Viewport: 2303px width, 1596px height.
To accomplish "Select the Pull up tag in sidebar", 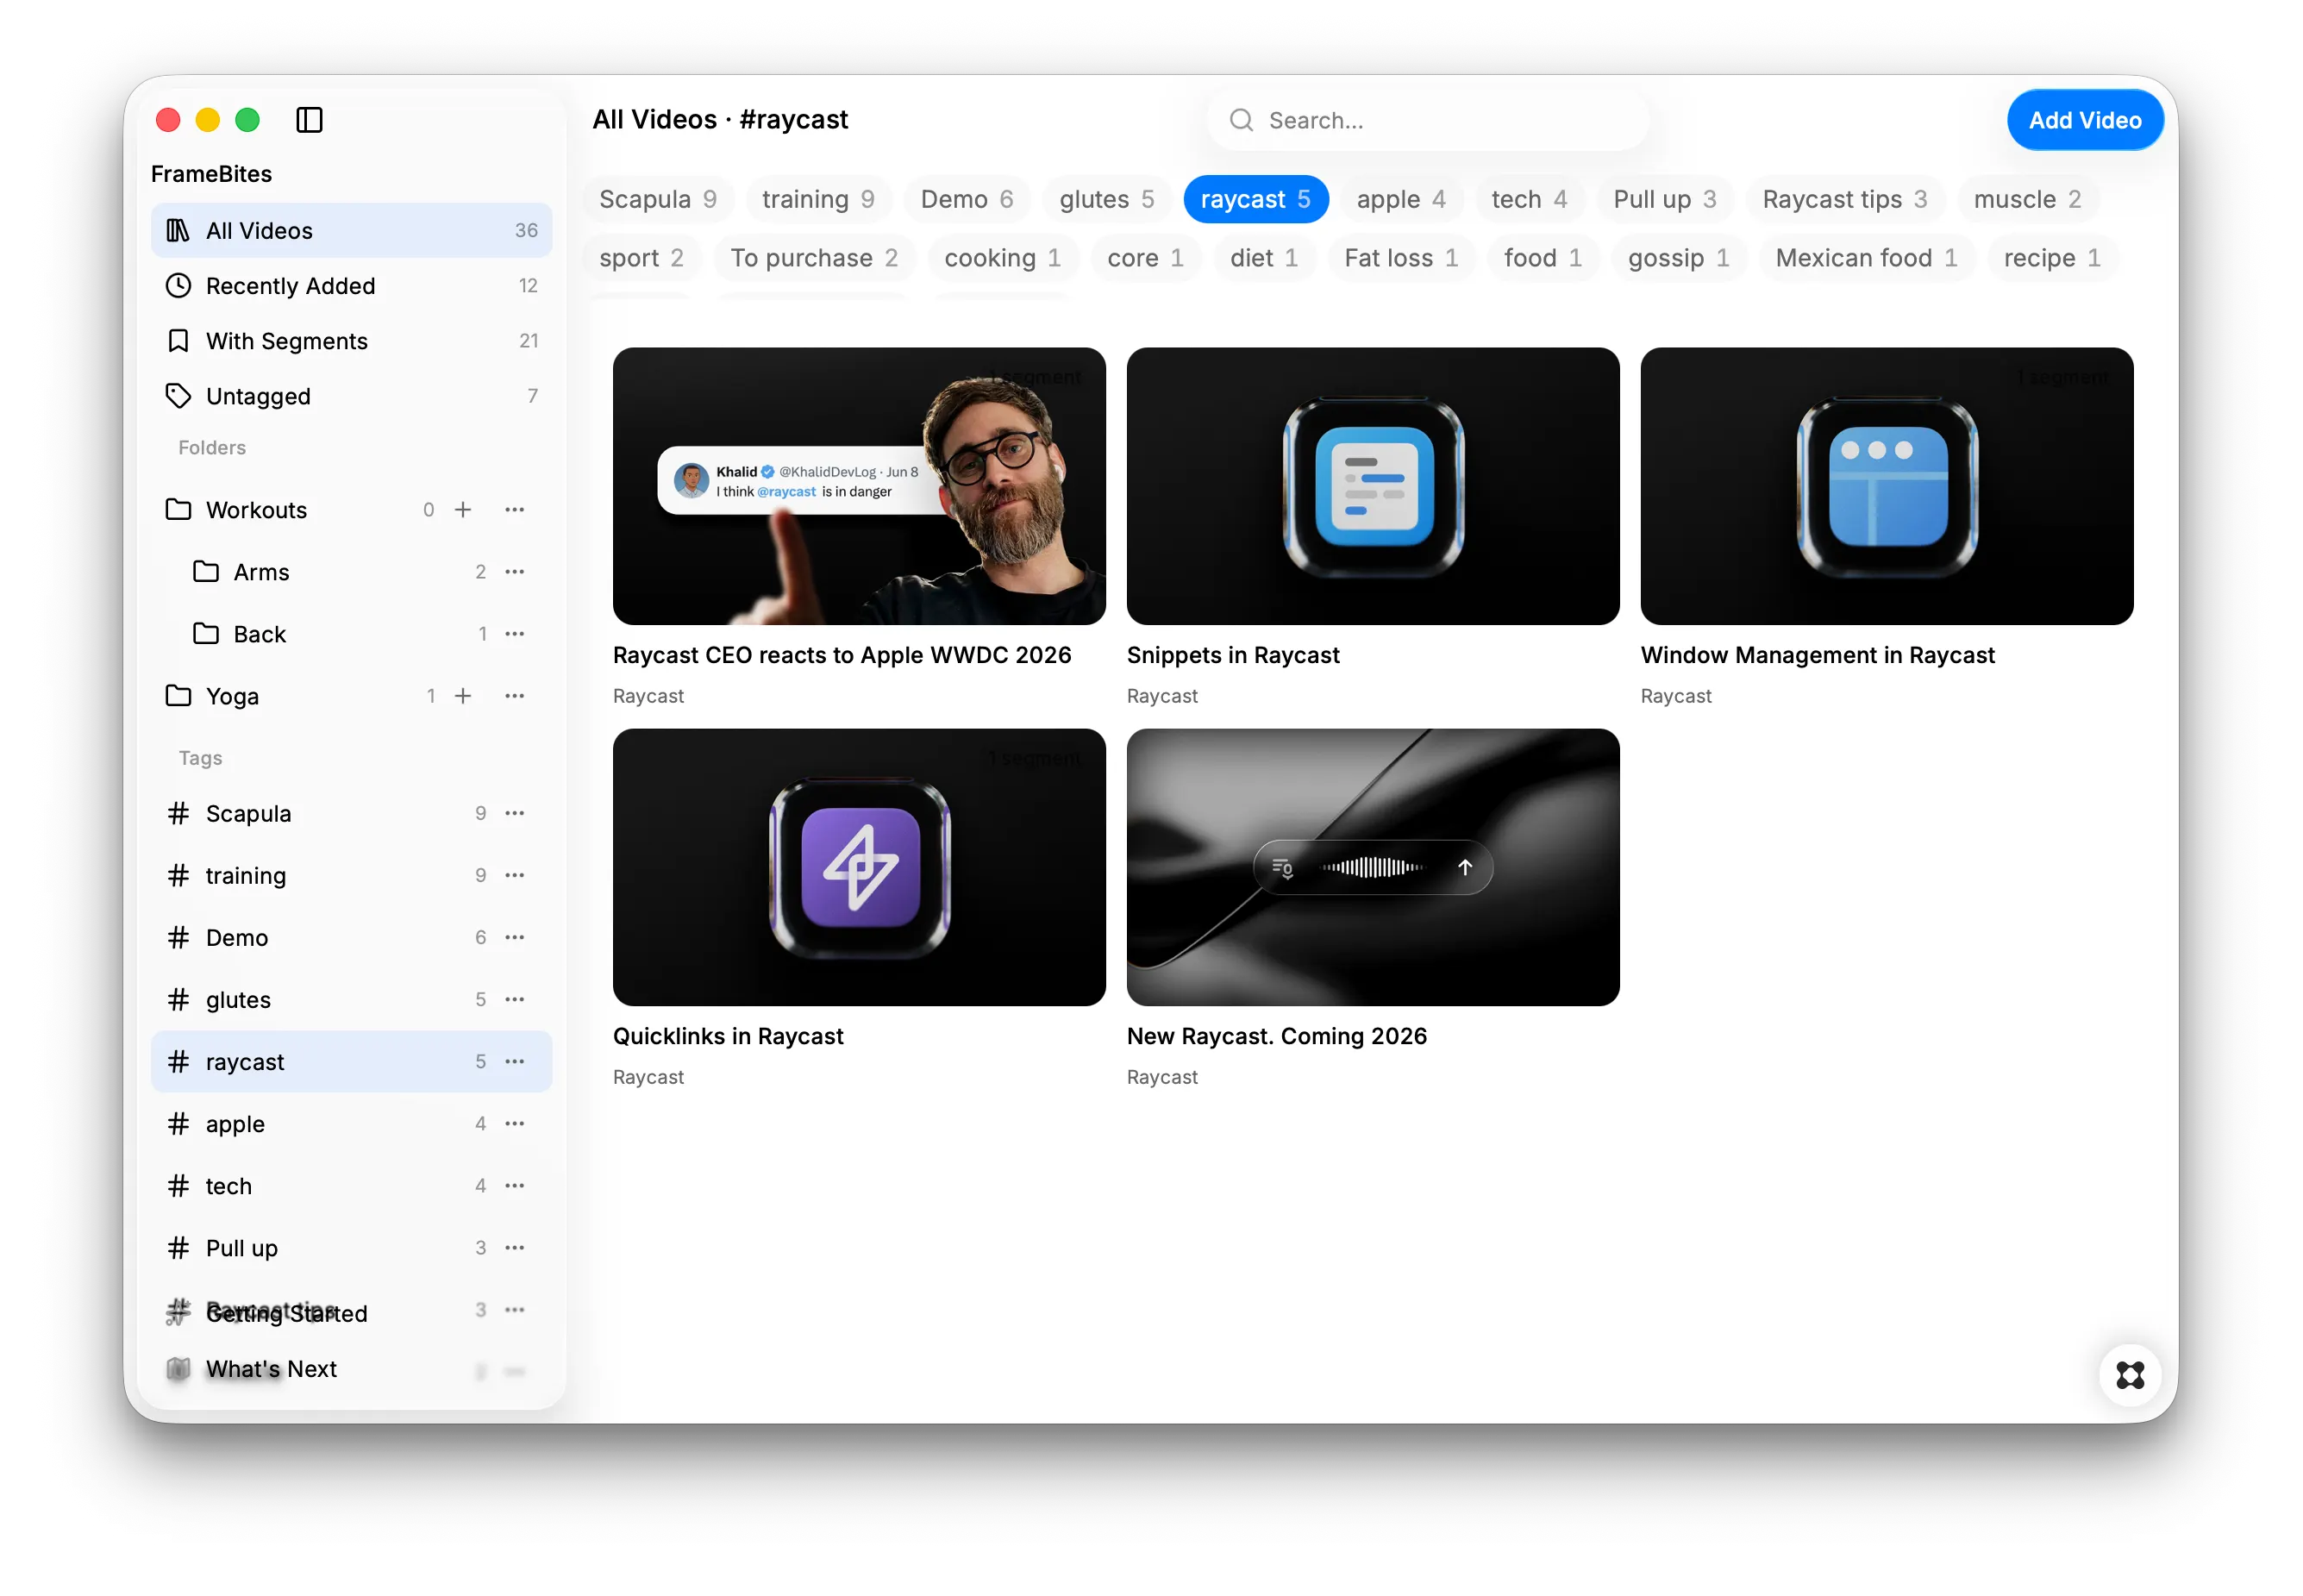I will (351, 1247).
